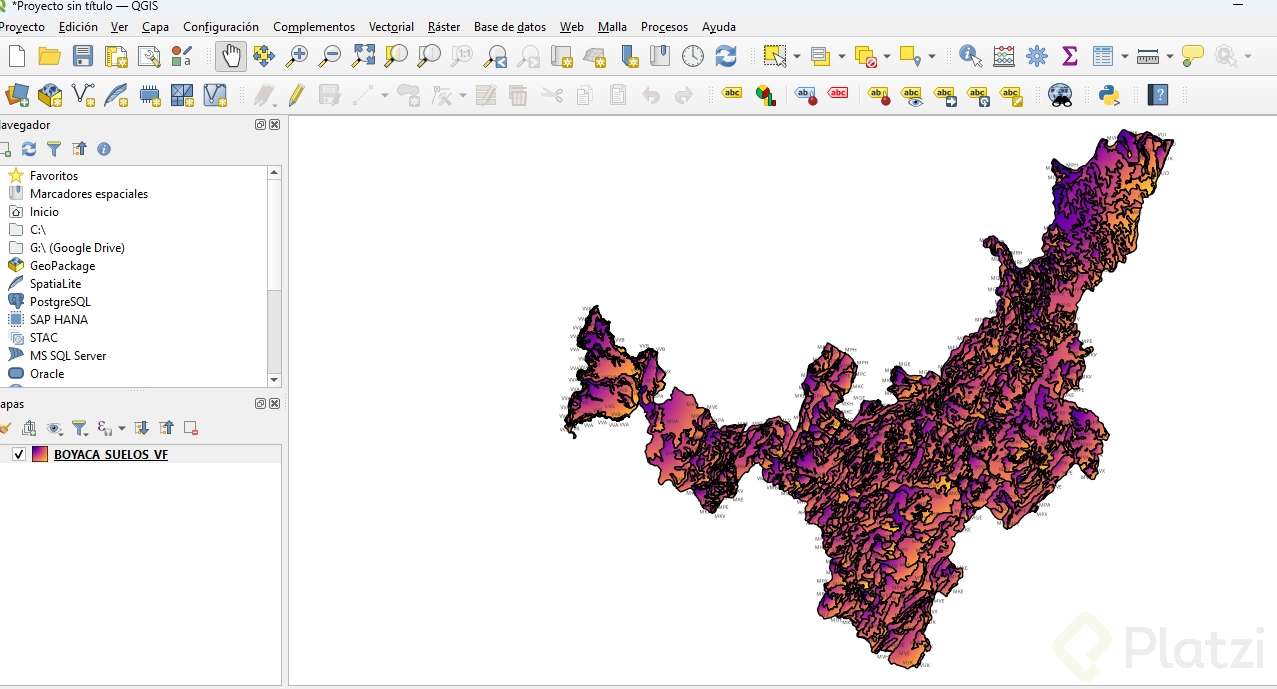Select the Pan Map hand tool
The image size is (1277, 689).
231,56
